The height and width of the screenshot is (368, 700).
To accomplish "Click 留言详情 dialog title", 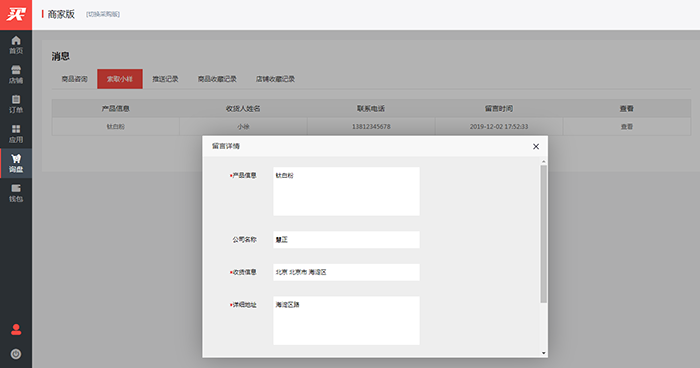I will coord(226,146).
